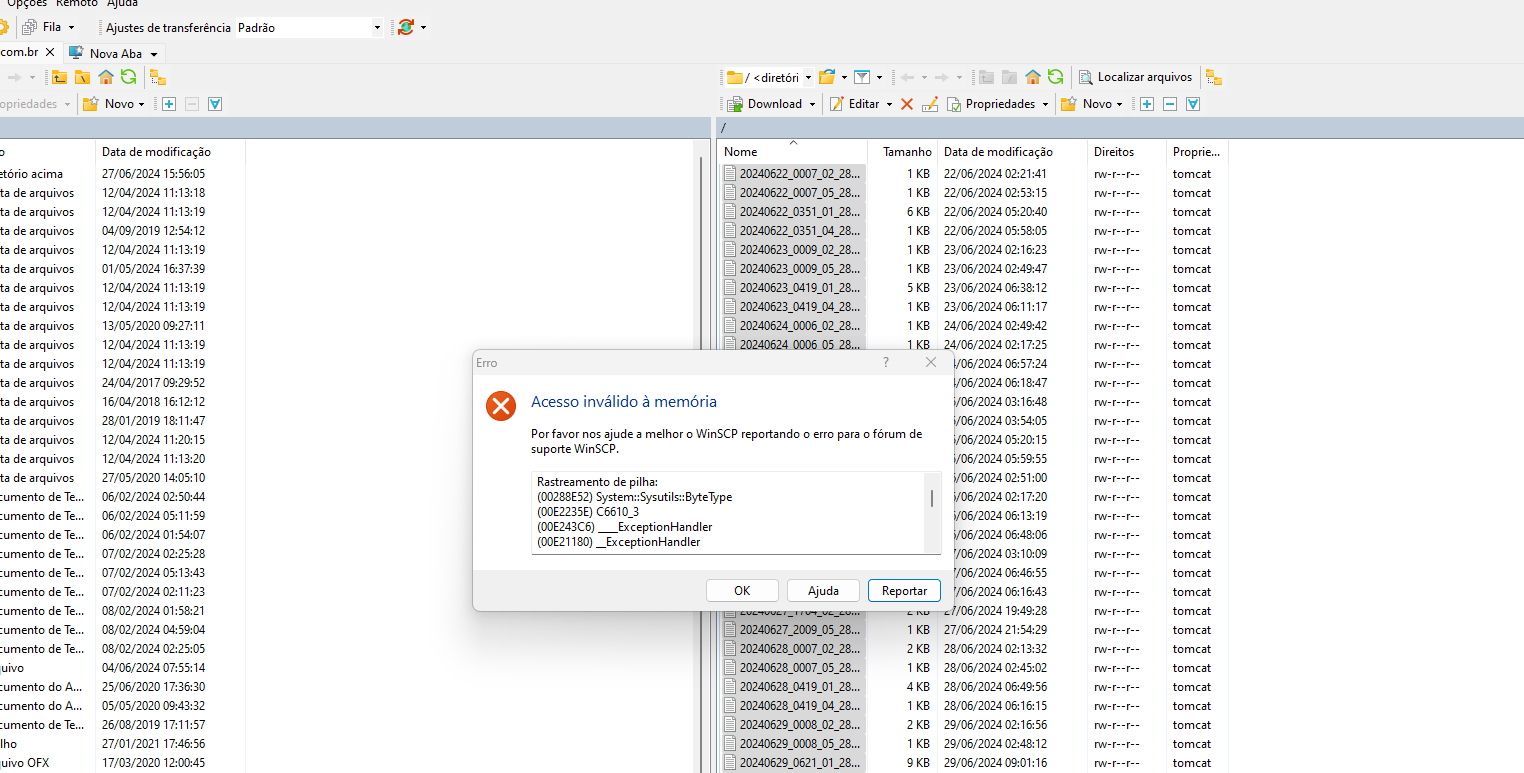Click the local panel home folder icon
The height and width of the screenshot is (773, 1524).
[105, 77]
